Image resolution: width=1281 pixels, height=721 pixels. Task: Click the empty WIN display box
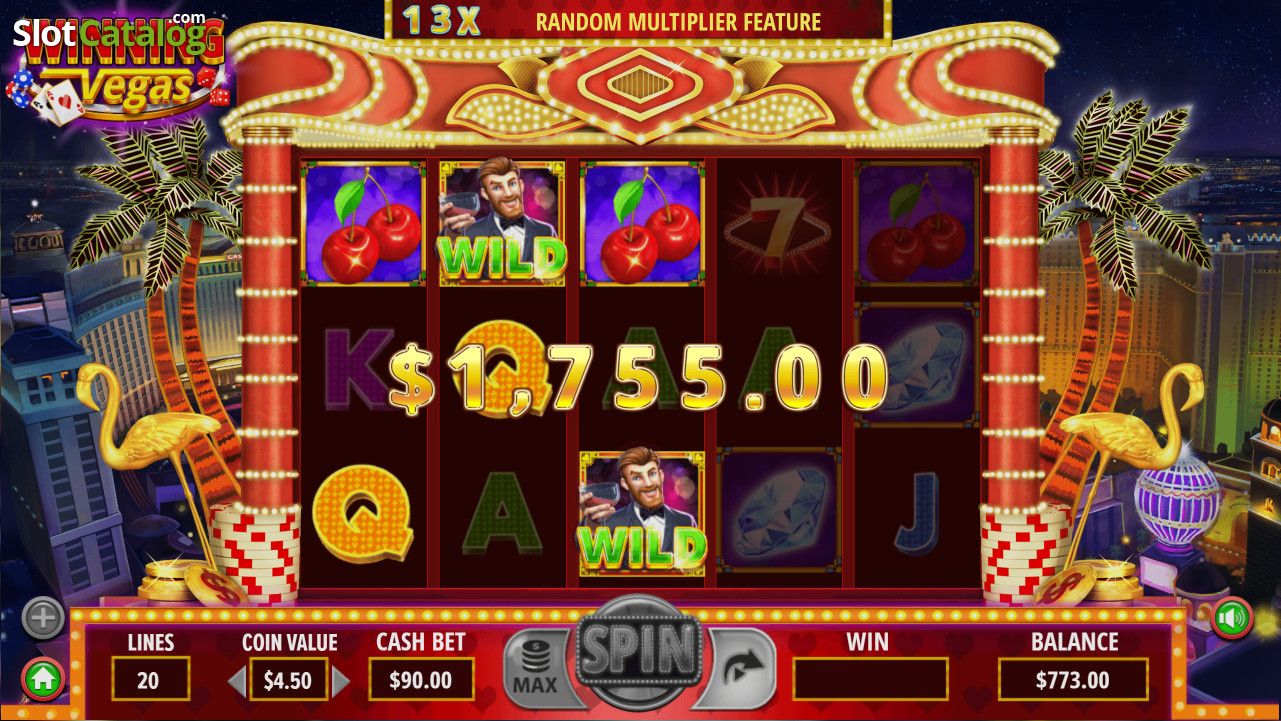click(870, 679)
